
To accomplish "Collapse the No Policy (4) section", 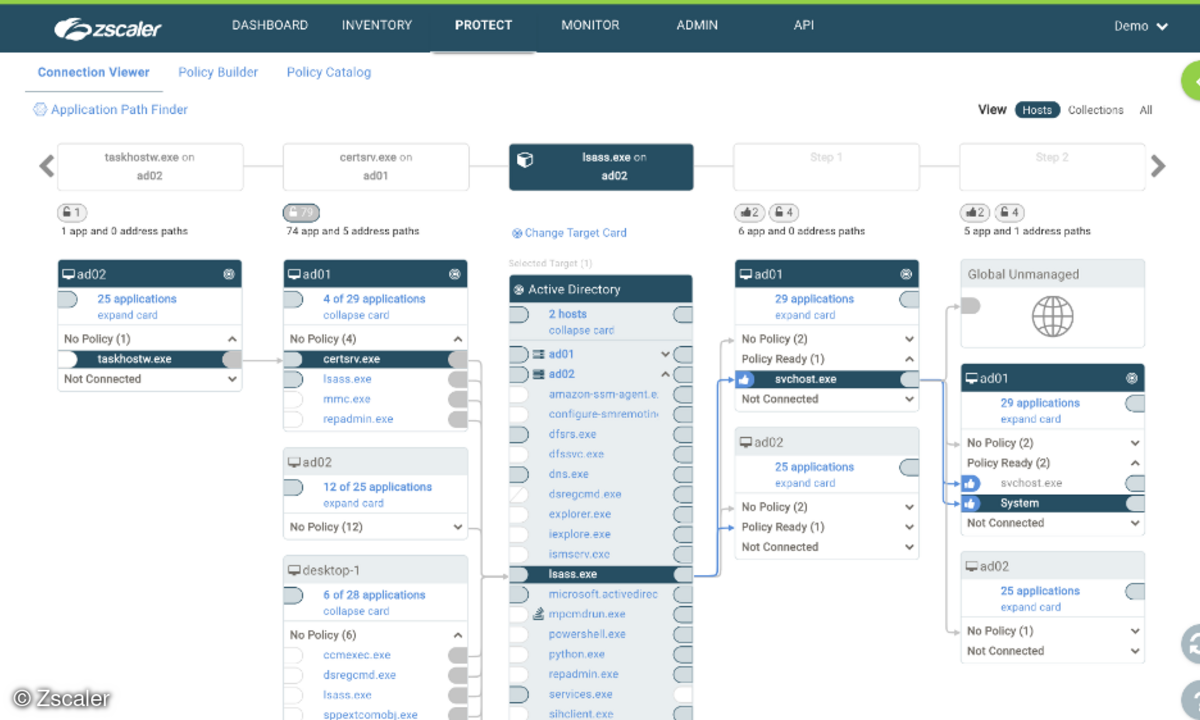I will tap(458, 339).
